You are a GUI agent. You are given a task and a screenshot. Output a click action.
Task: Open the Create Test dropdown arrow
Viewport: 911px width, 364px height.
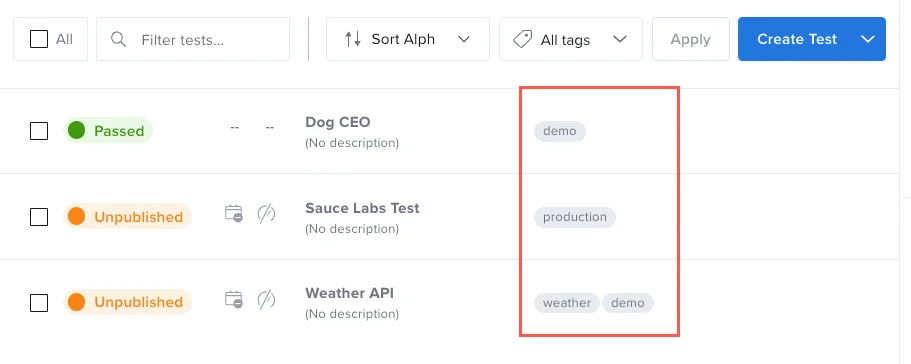(868, 39)
